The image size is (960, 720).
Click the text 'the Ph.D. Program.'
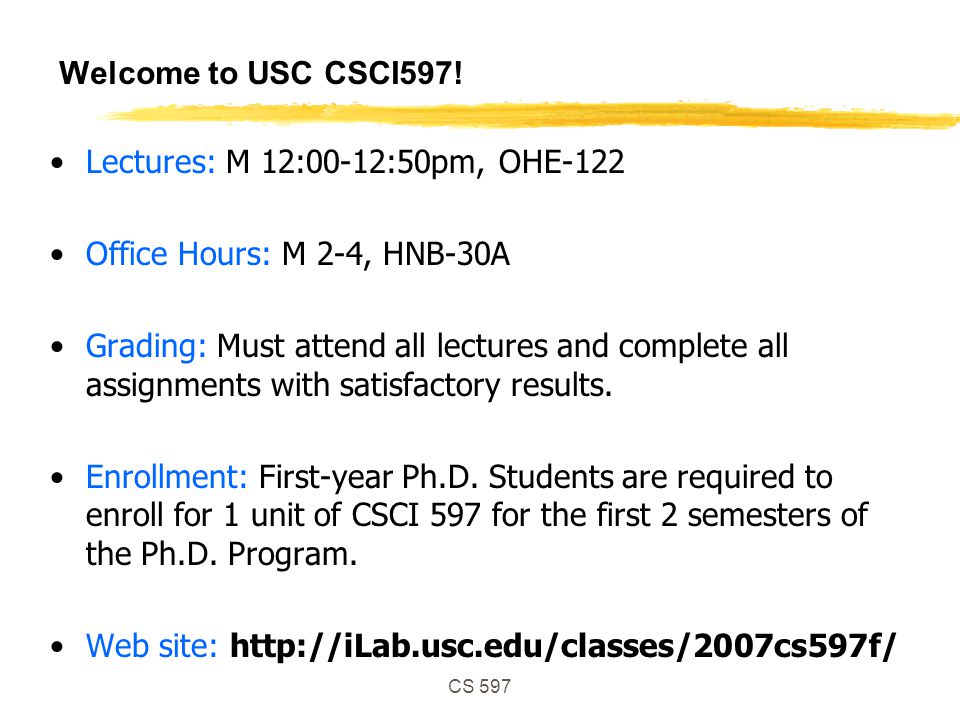pyautogui.click(x=221, y=554)
